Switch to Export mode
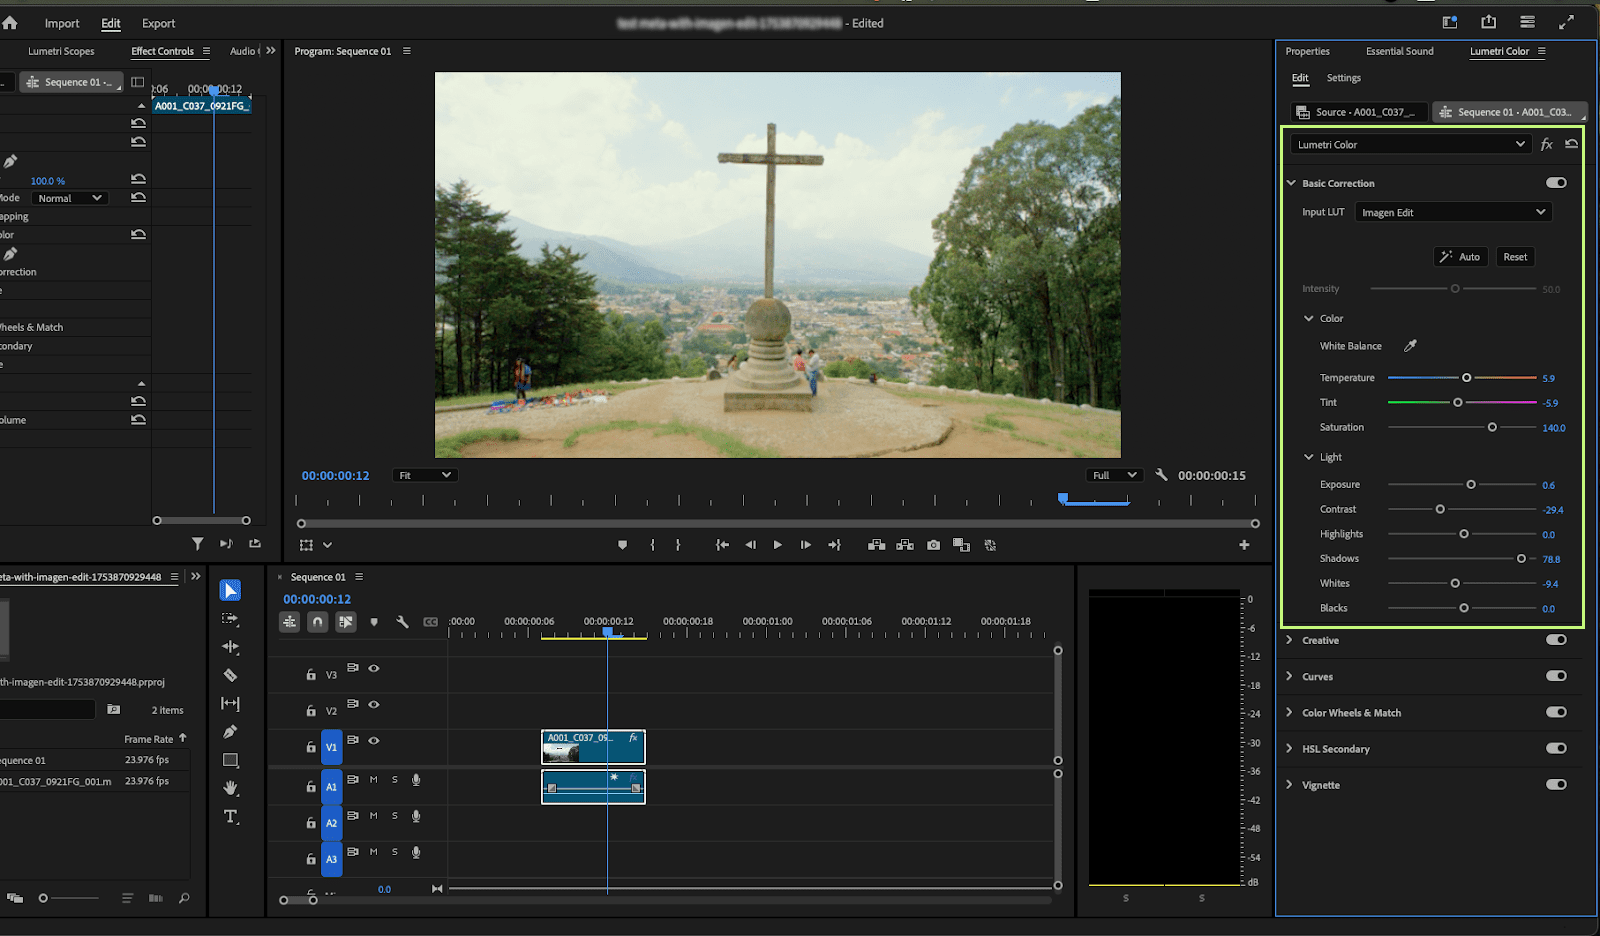This screenshot has width=1600, height=936. coord(158,23)
